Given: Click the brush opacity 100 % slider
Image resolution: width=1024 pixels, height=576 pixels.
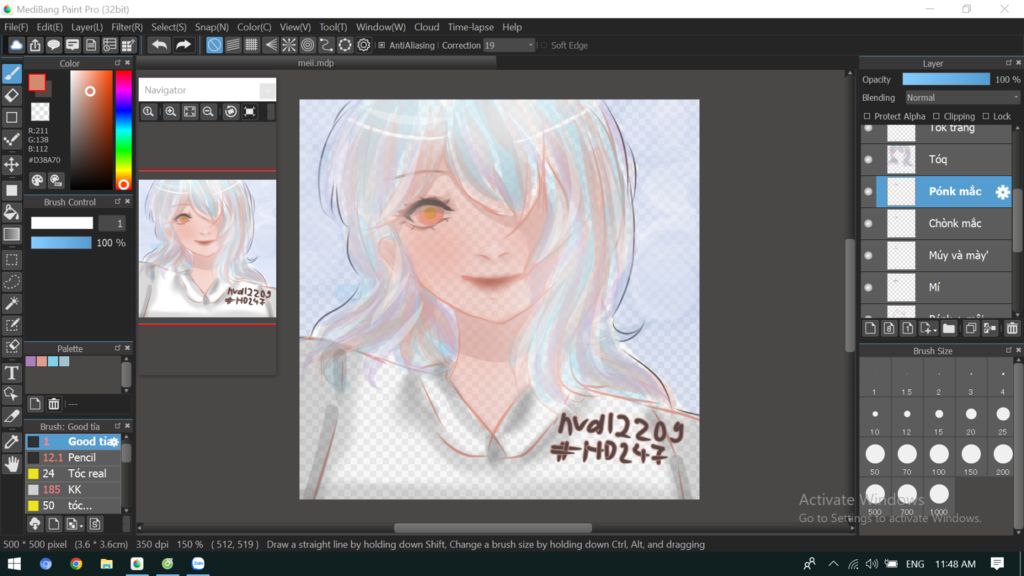Looking at the screenshot, I should [61, 243].
